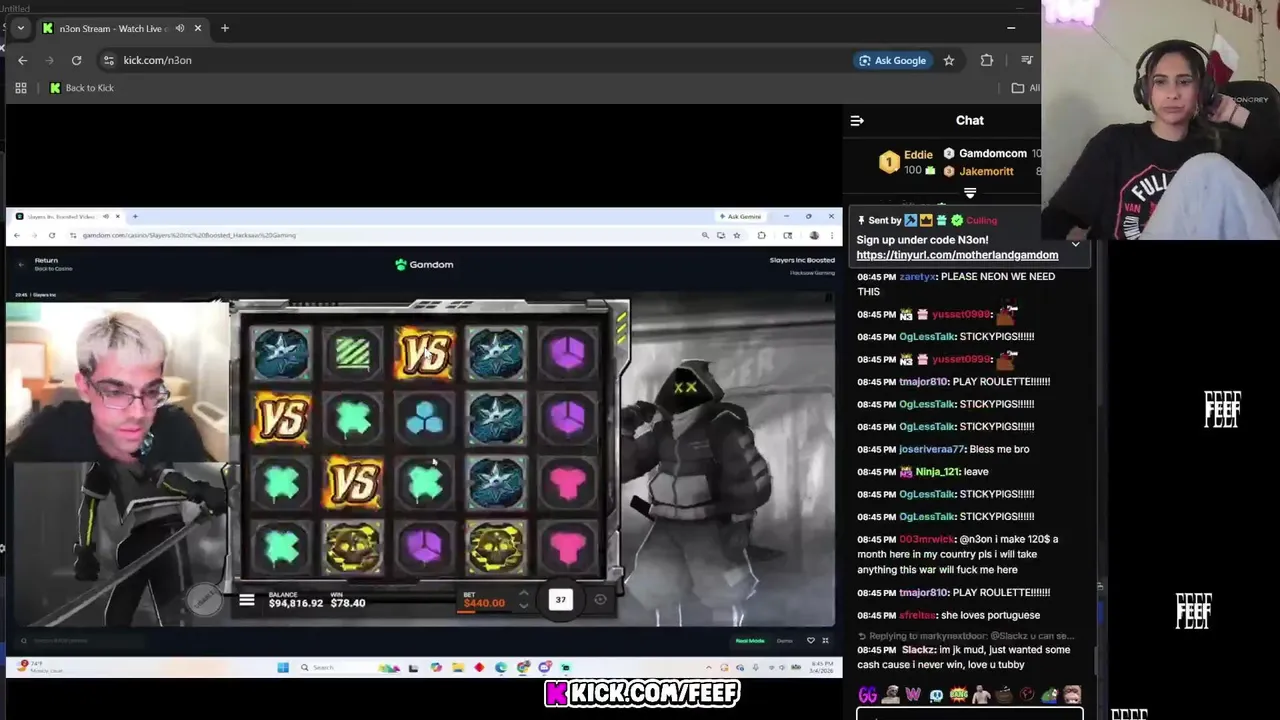Open the tab search dropdown in outer browser
The height and width of the screenshot is (720, 1280).
coord(20,28)
